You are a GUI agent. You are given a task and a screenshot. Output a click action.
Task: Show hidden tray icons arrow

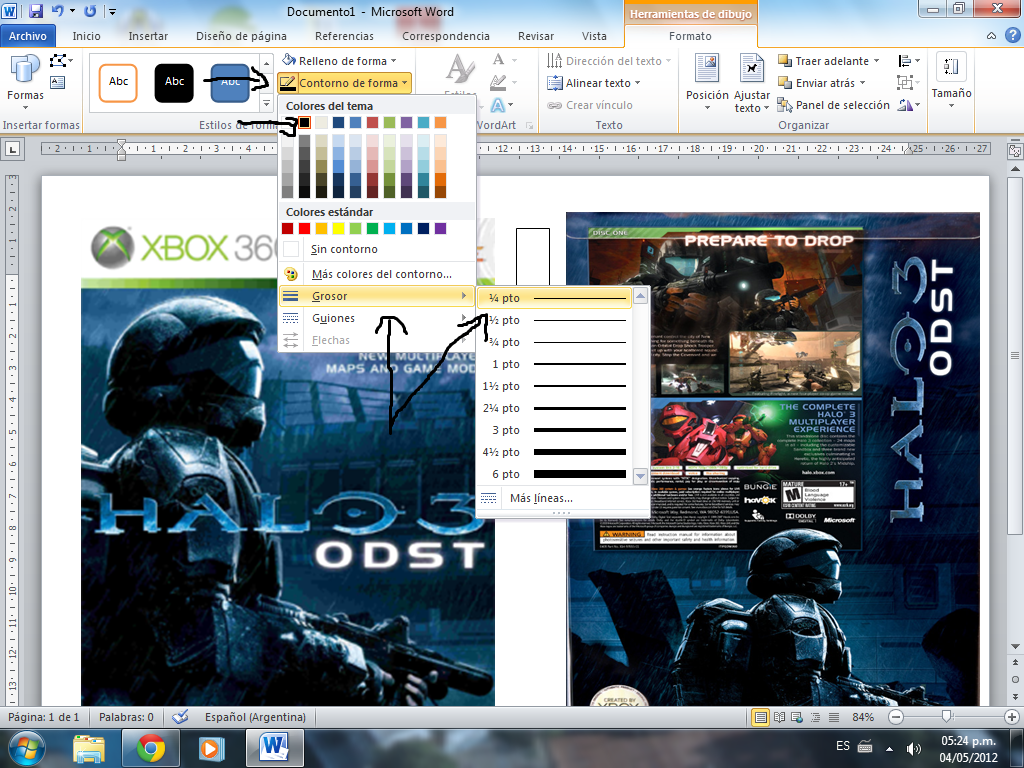point(889,748)
